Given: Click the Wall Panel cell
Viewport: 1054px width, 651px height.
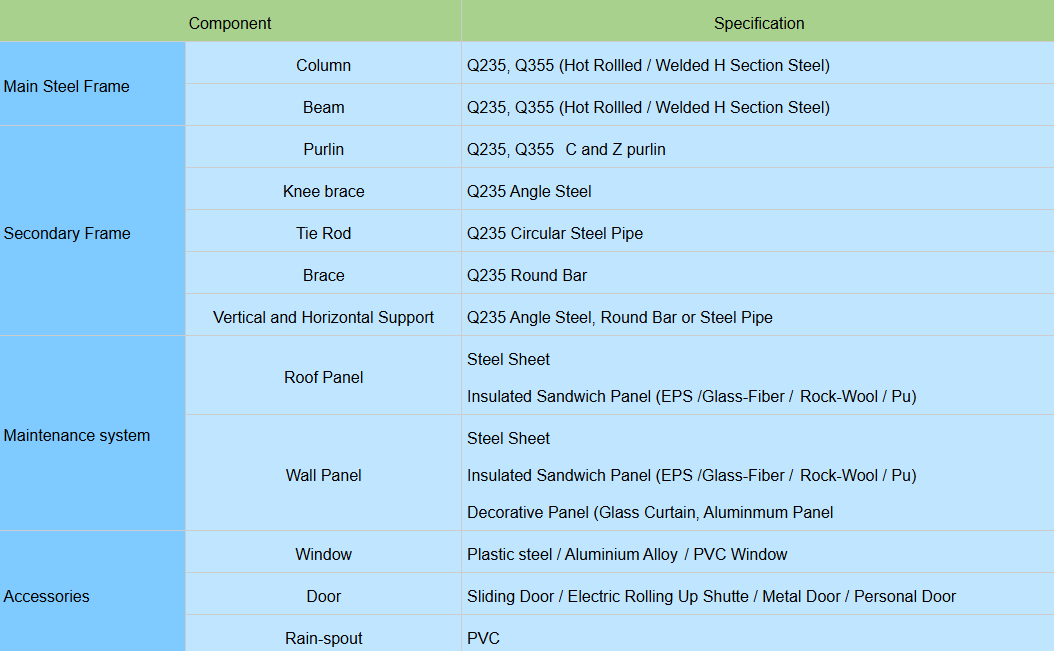Looking at the screenshot, I should [323, 475].
